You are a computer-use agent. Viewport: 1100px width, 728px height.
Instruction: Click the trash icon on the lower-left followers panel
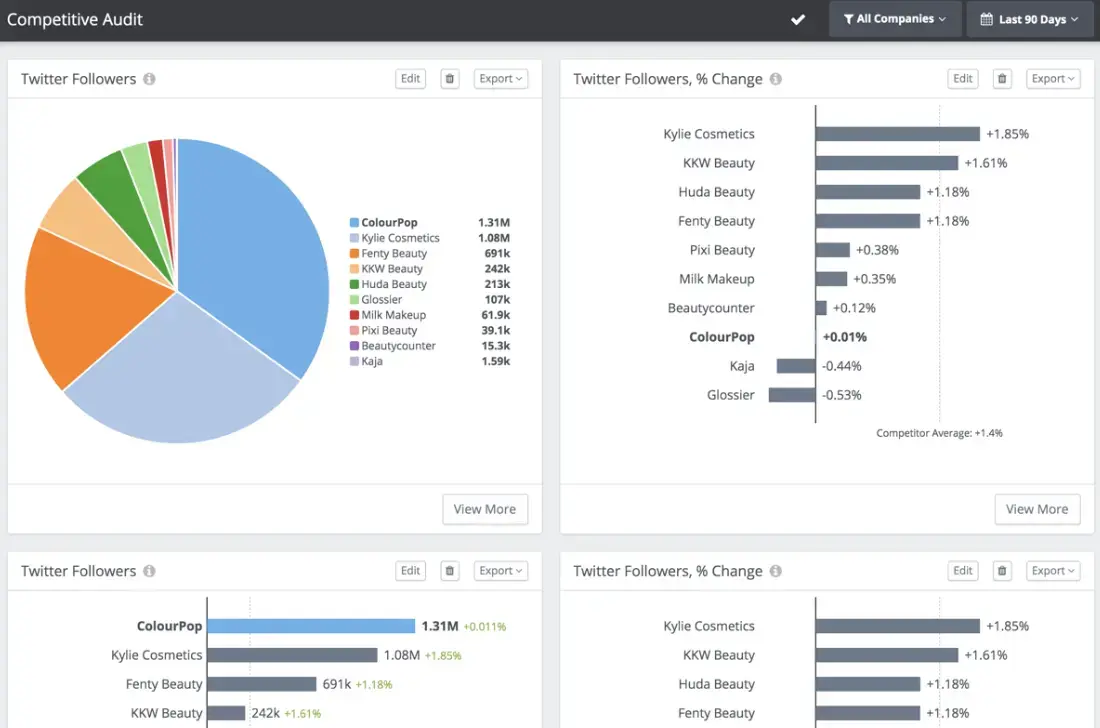coord(449,570)
